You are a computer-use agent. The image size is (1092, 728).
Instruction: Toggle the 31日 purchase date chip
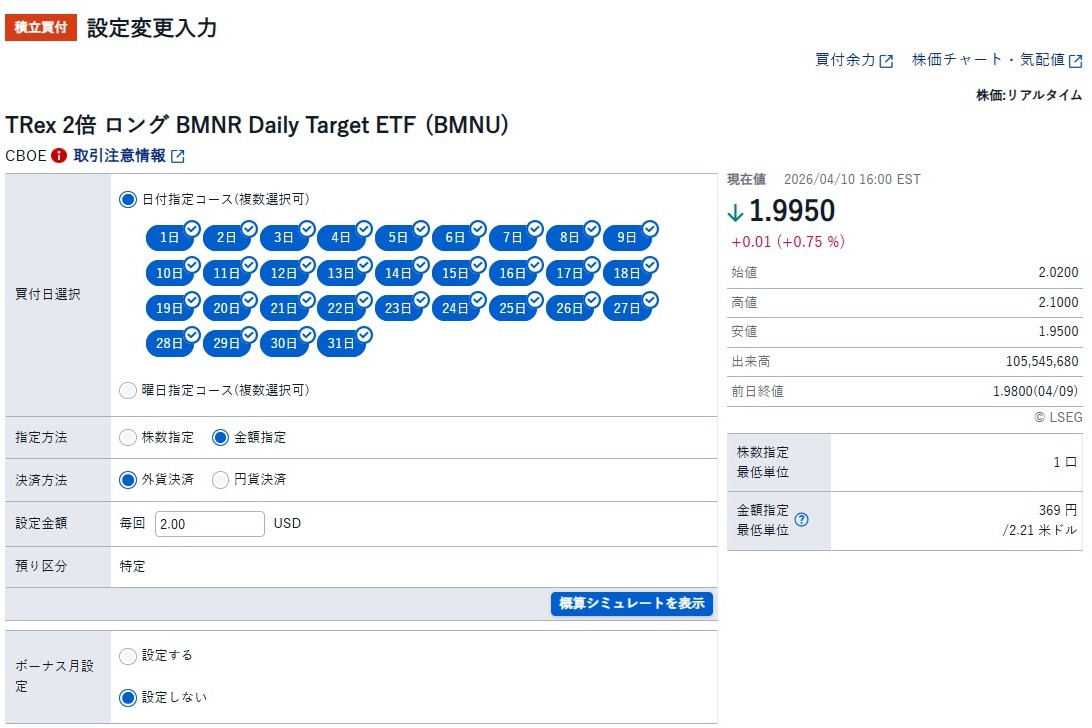coord(341,344)
